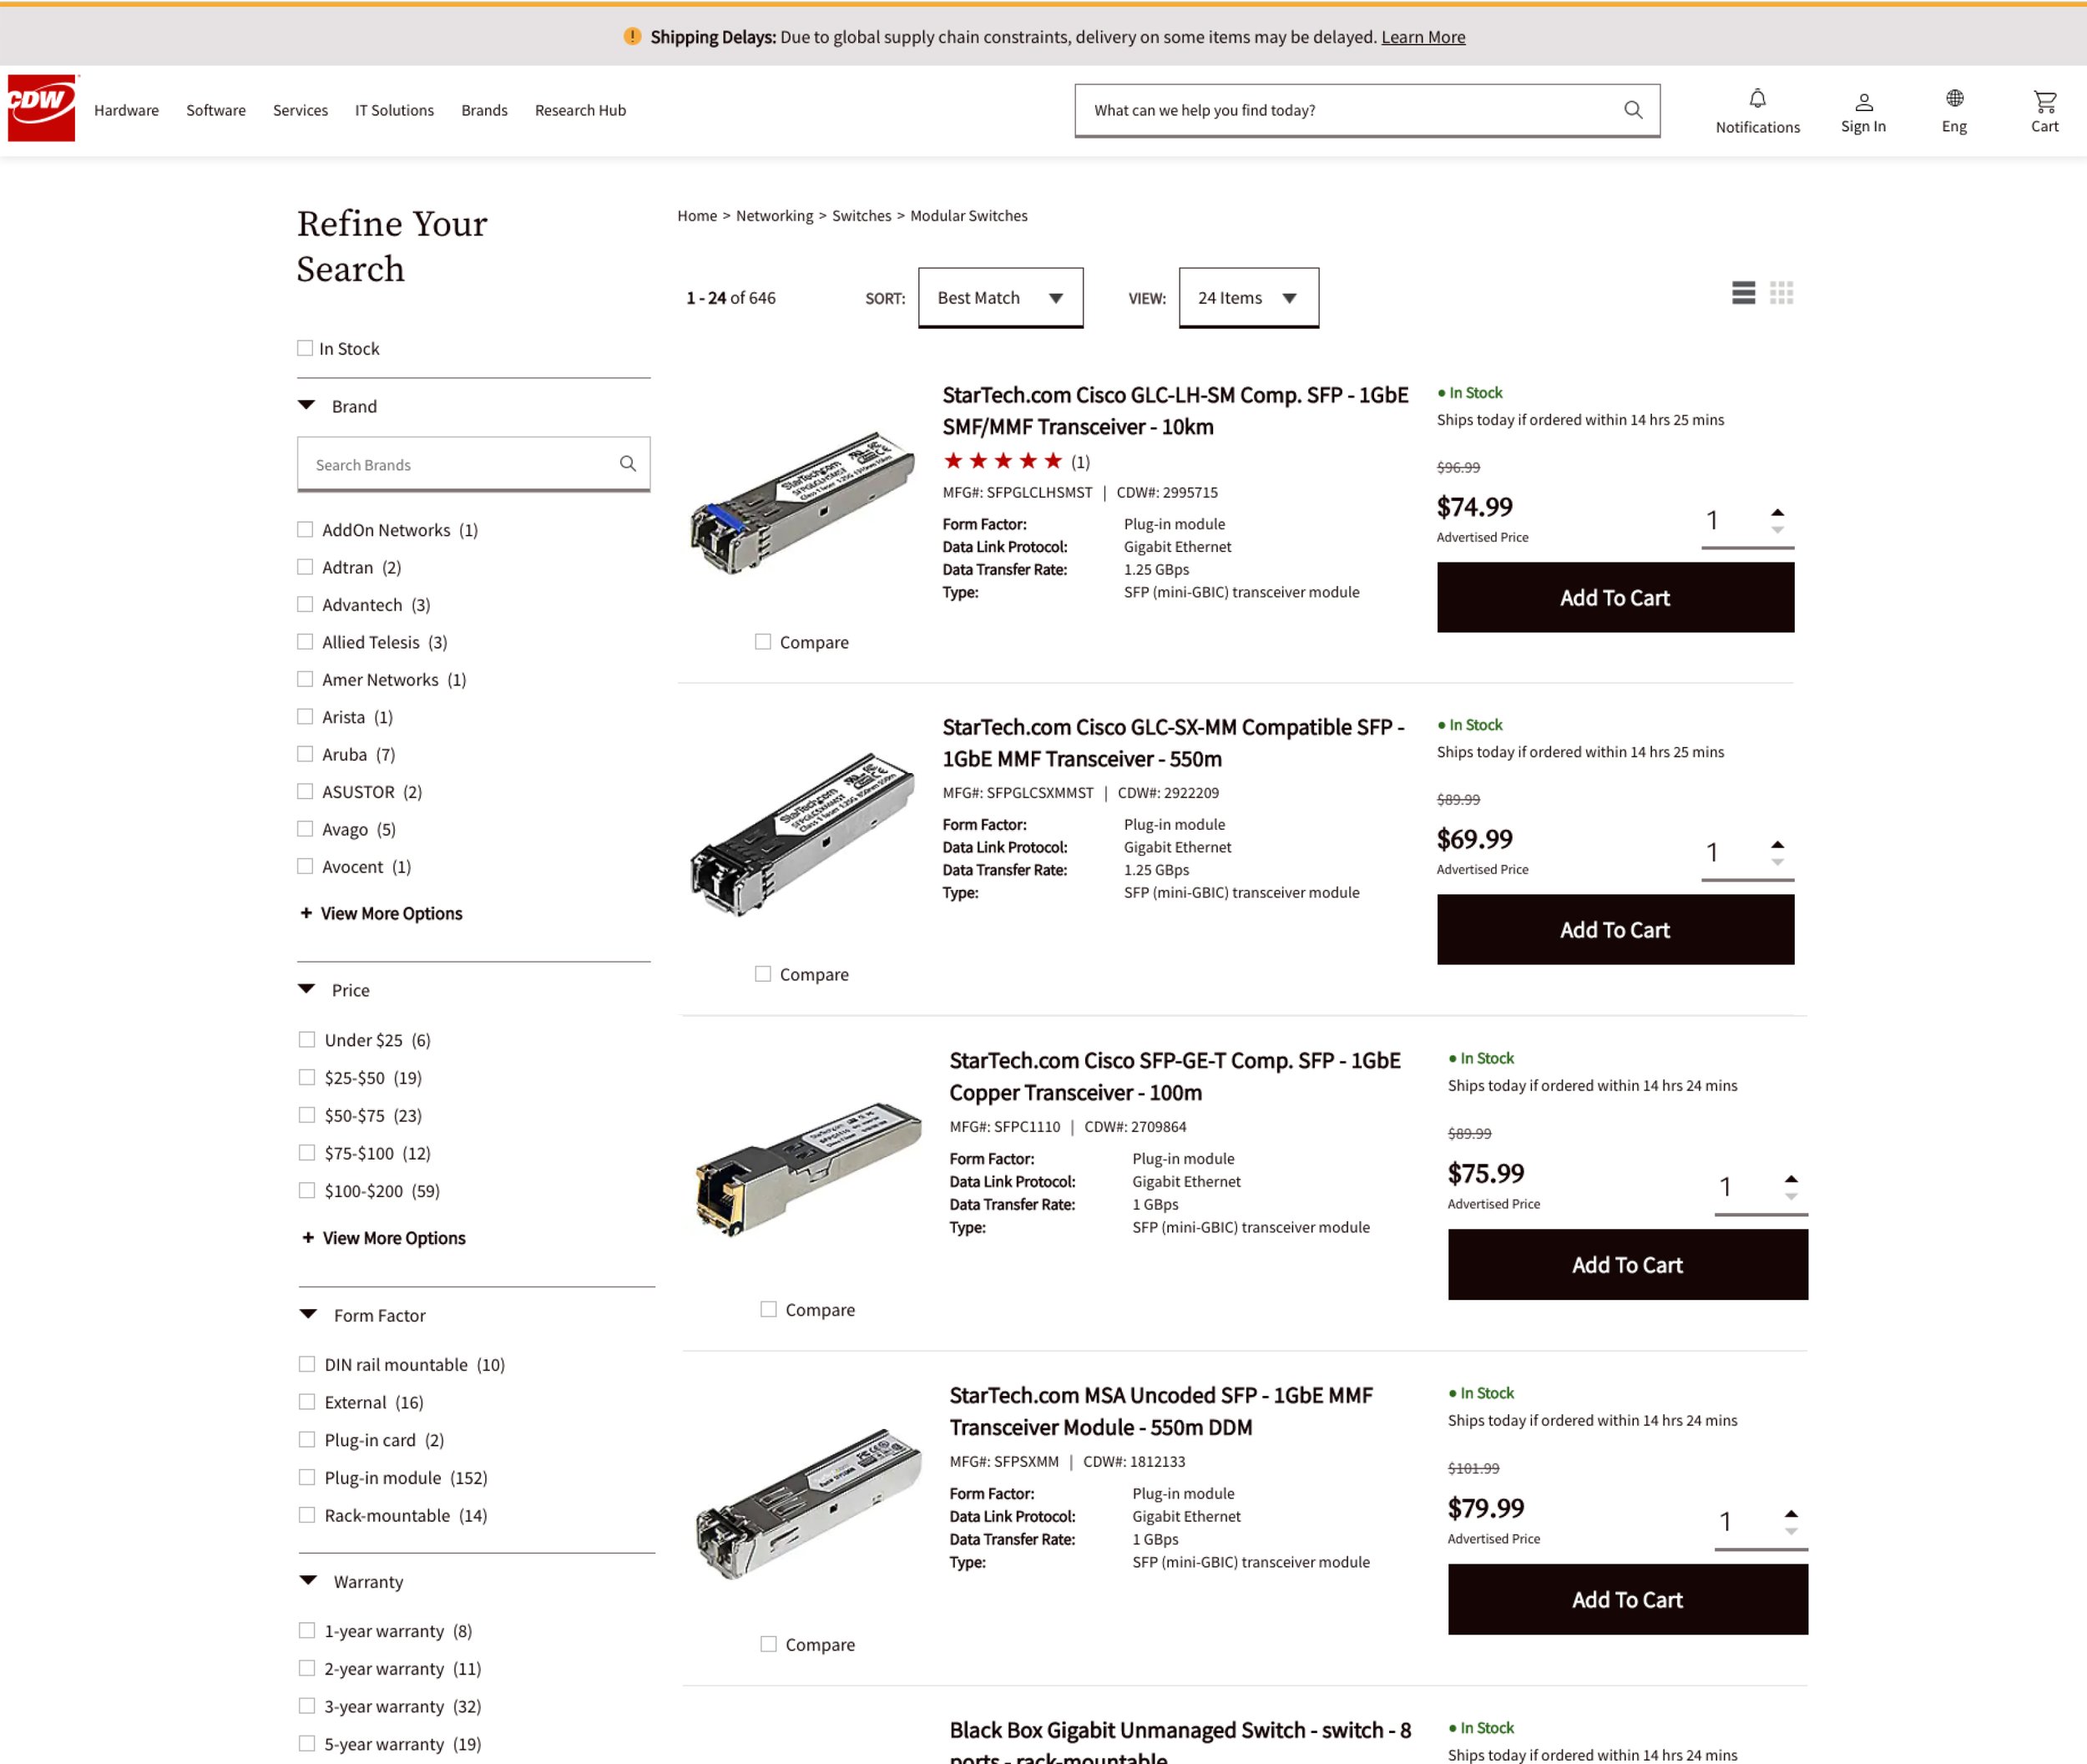Open the Eng language globe
Viewport: 2087px width, 1764px height.
pyautogui.click(x=1954, y=99)
